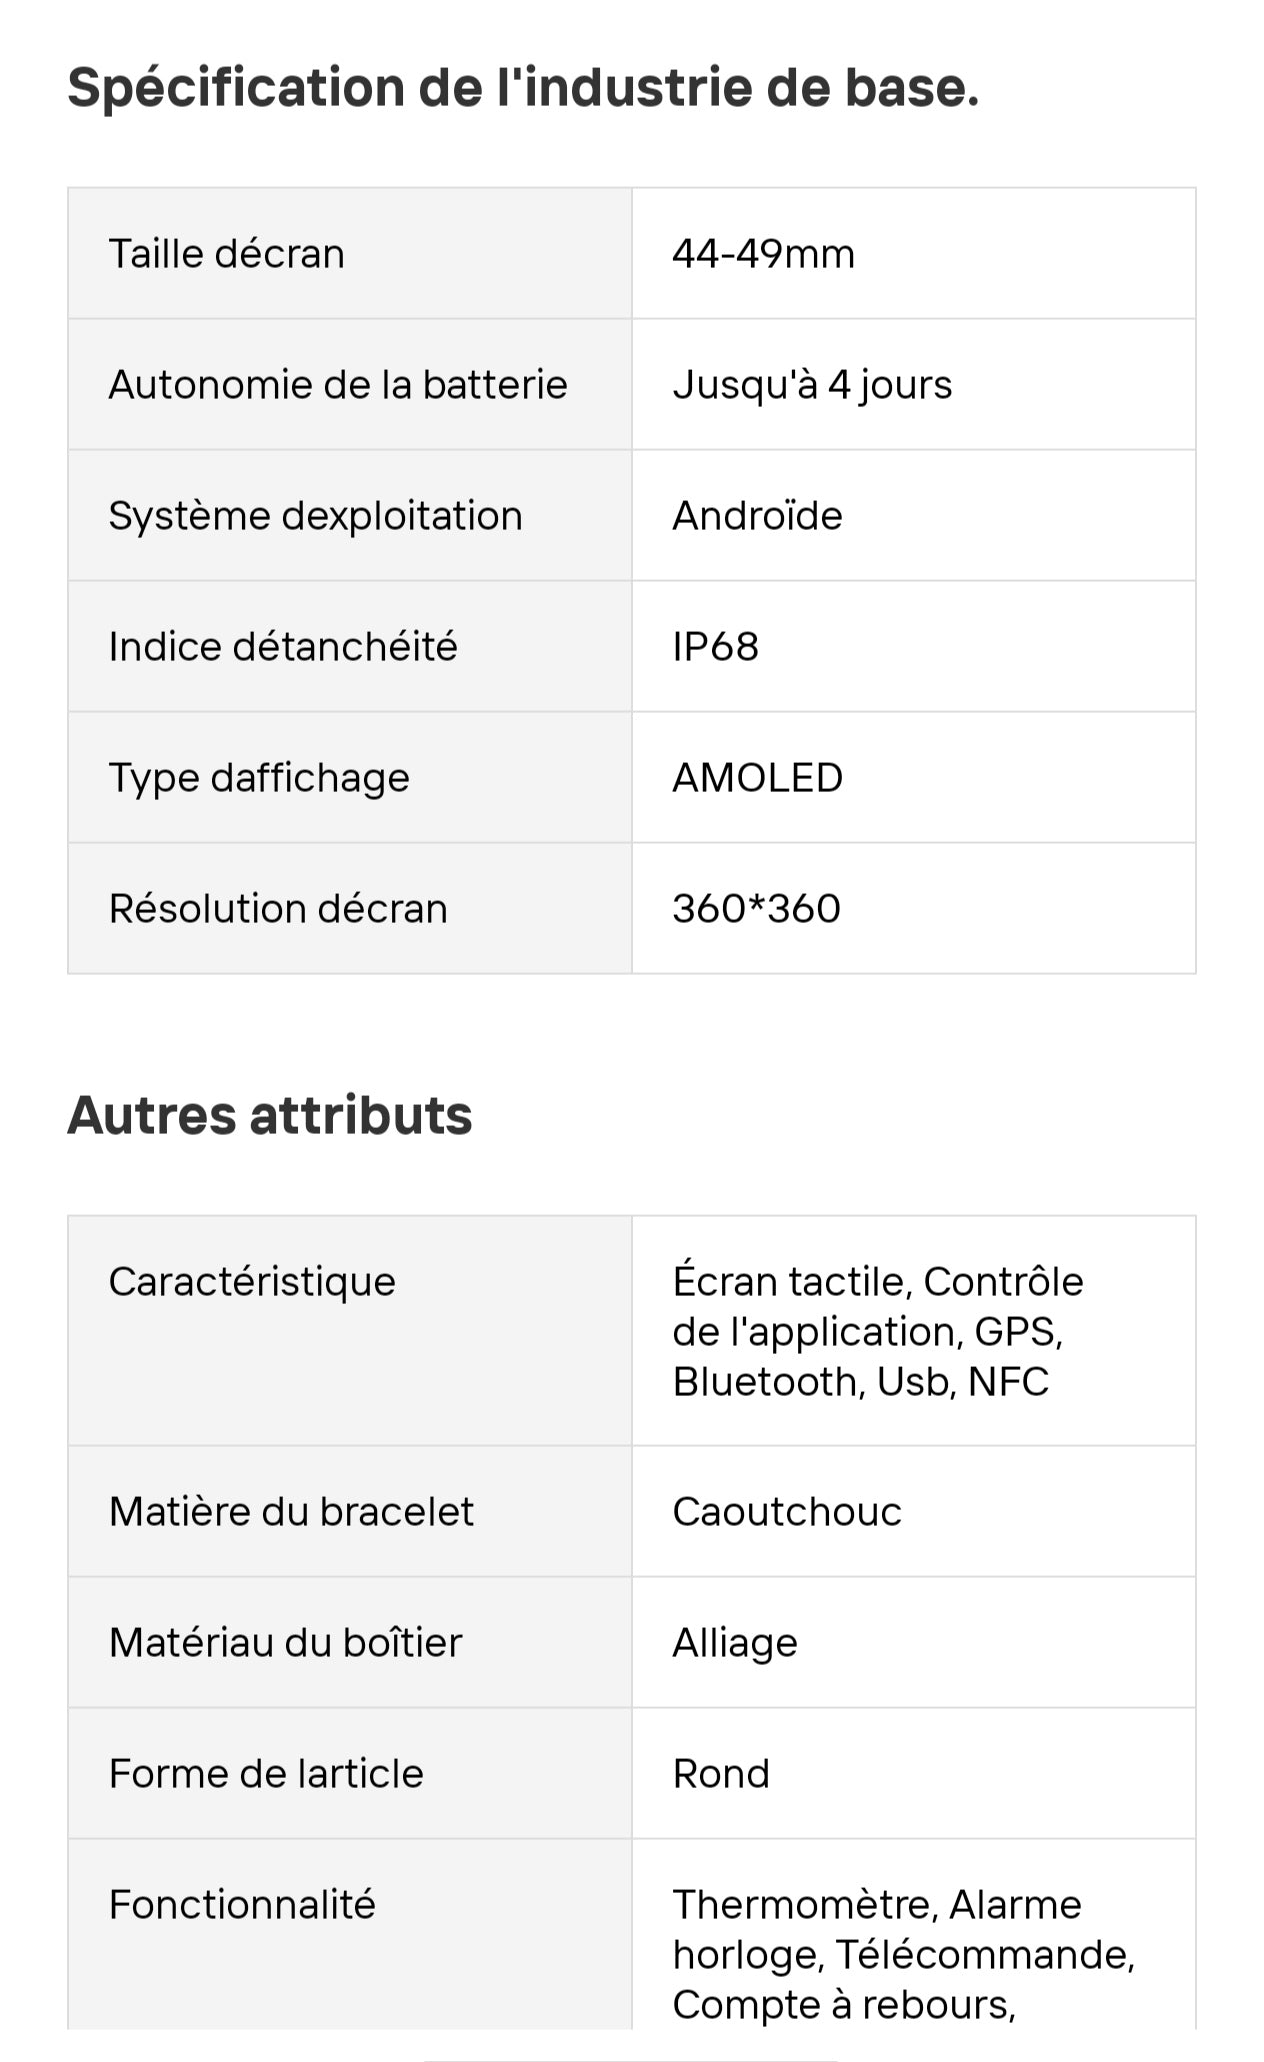Select the 'Matériau du boîtier' label

286,1643
